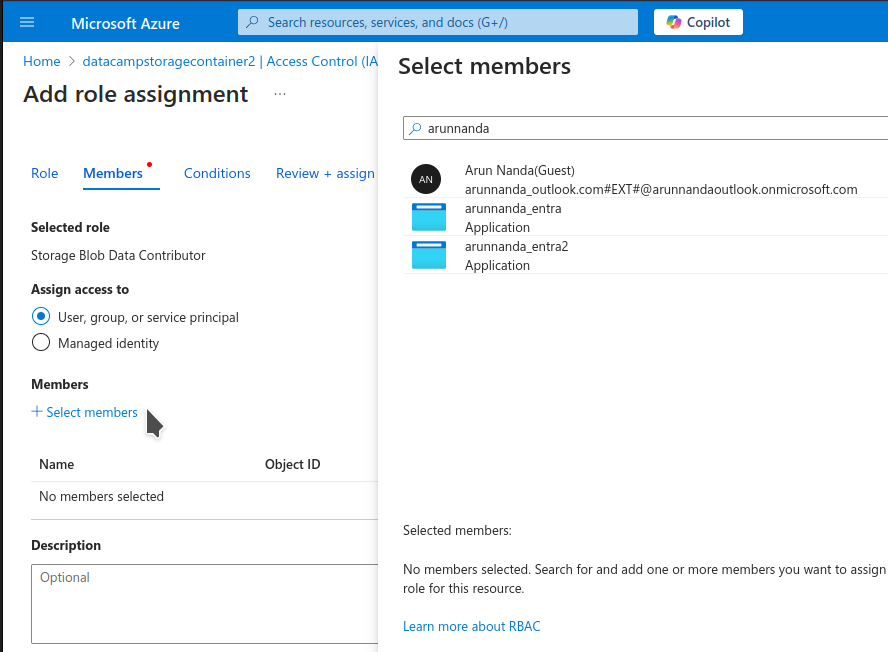
Task: Click the Microsoft Azure portal title
Action: pos(125,23)
